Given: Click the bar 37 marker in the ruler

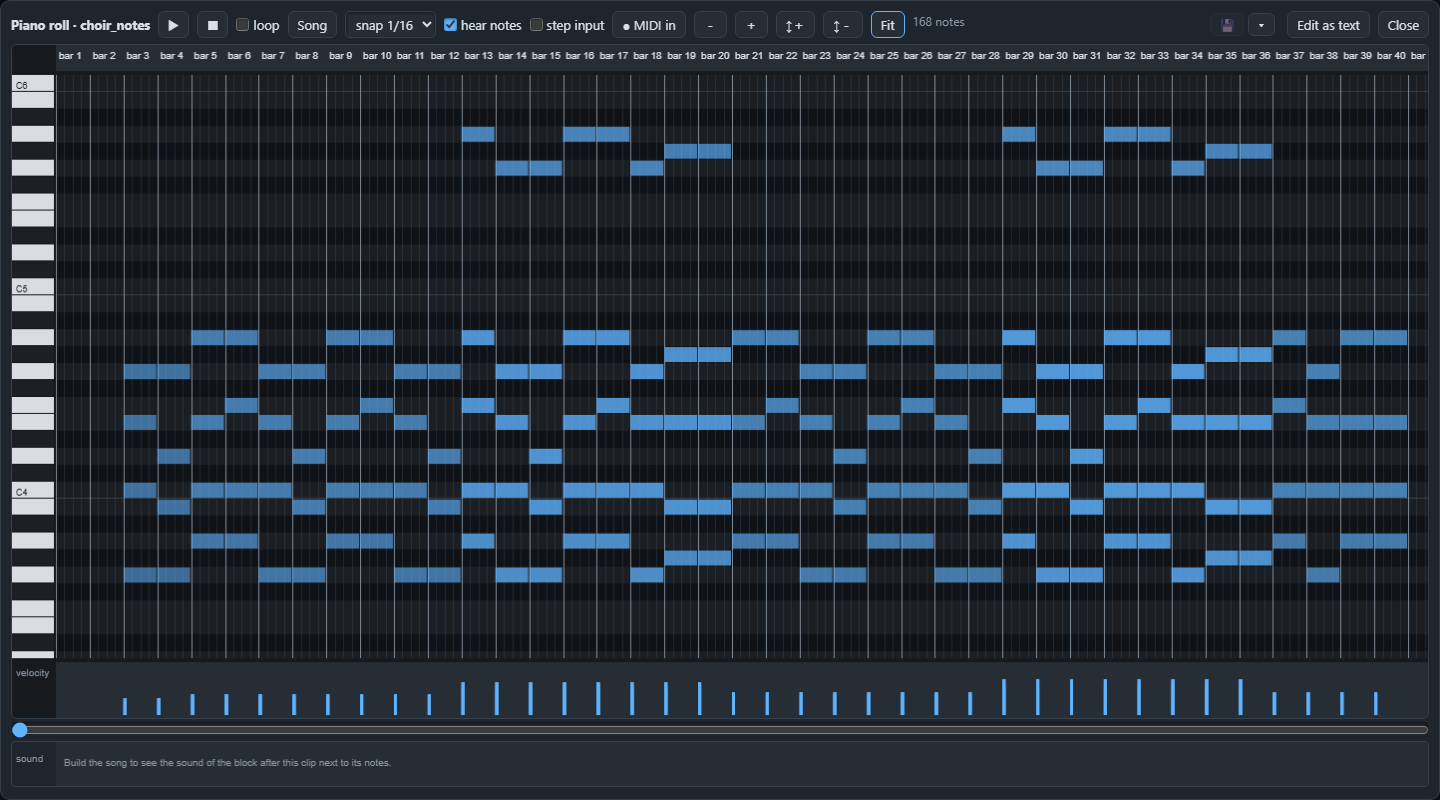Looking at the screenshot, I should coord(1290,56).
